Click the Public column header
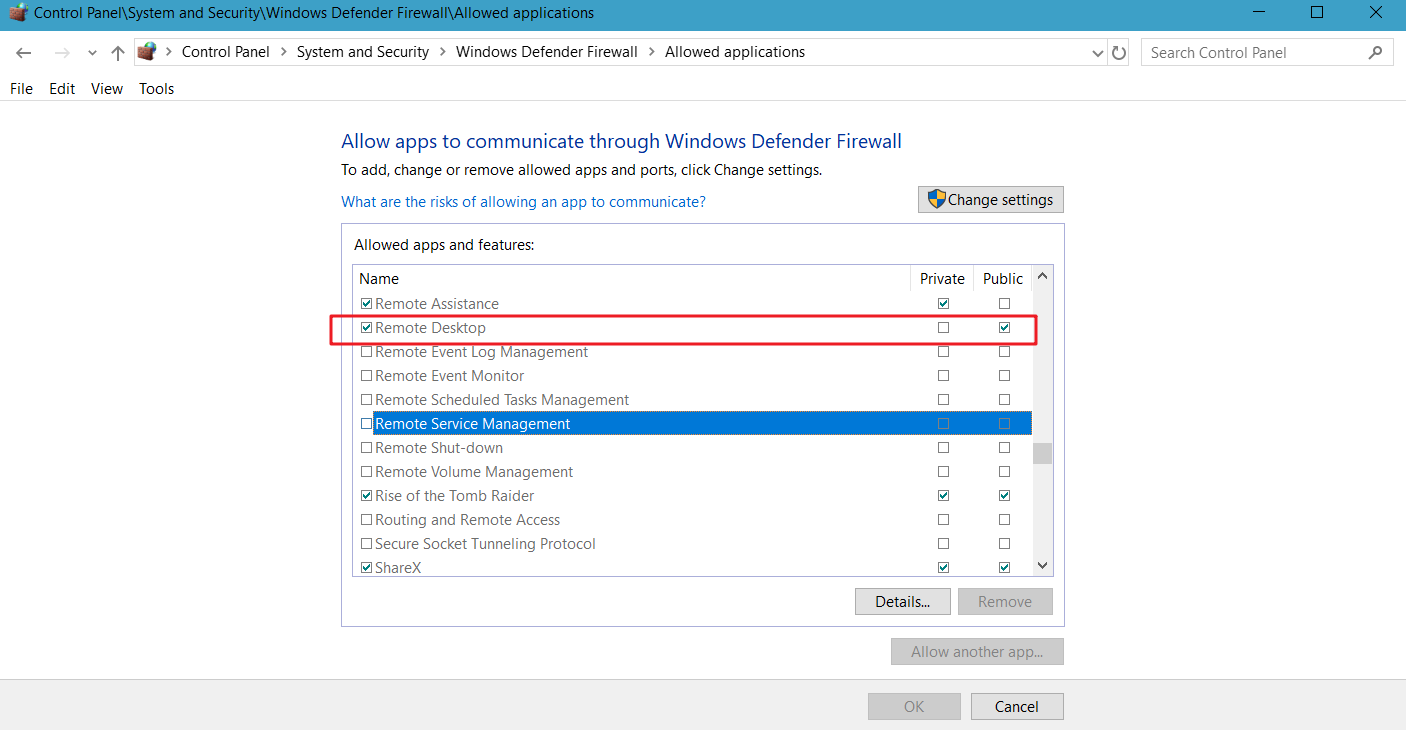The image size is (1406, 730). tap(1003, 279)
